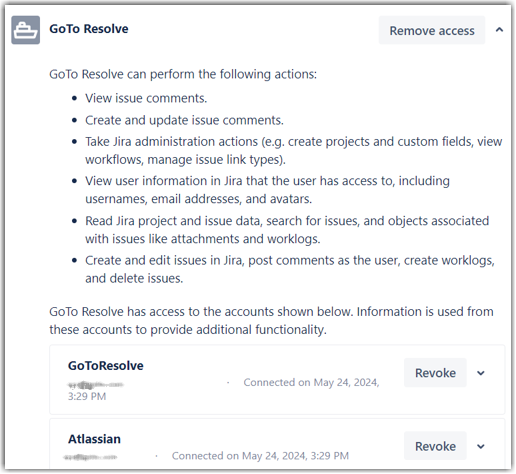
Task: Collapse the GoTo Resolve details chevron
Action: tap(499, 30)
